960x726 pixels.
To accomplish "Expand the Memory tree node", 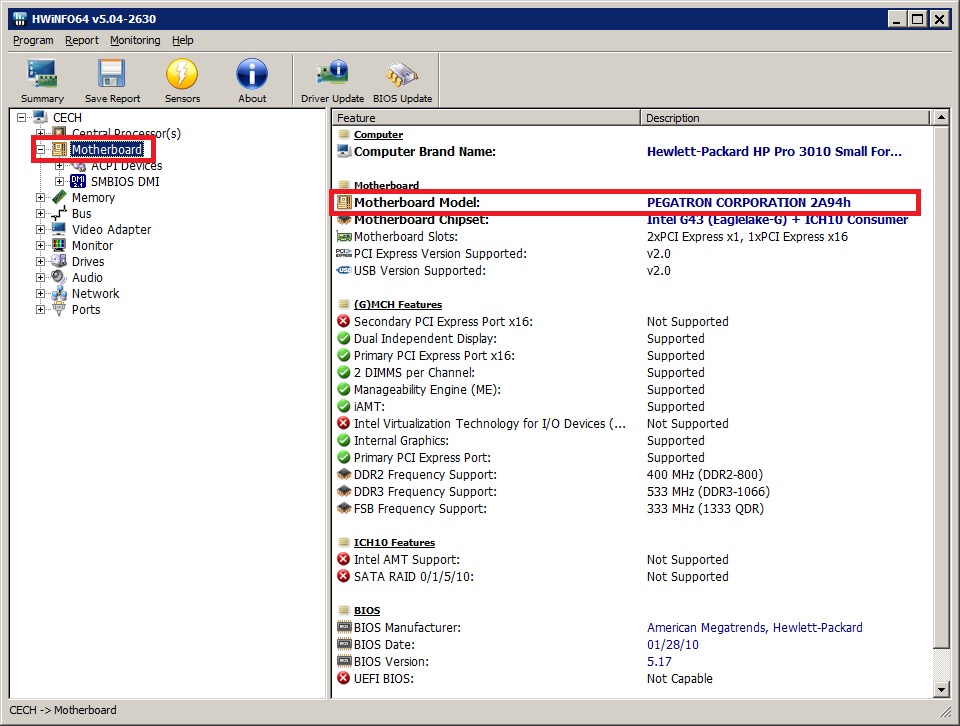I will pos(41,198).
